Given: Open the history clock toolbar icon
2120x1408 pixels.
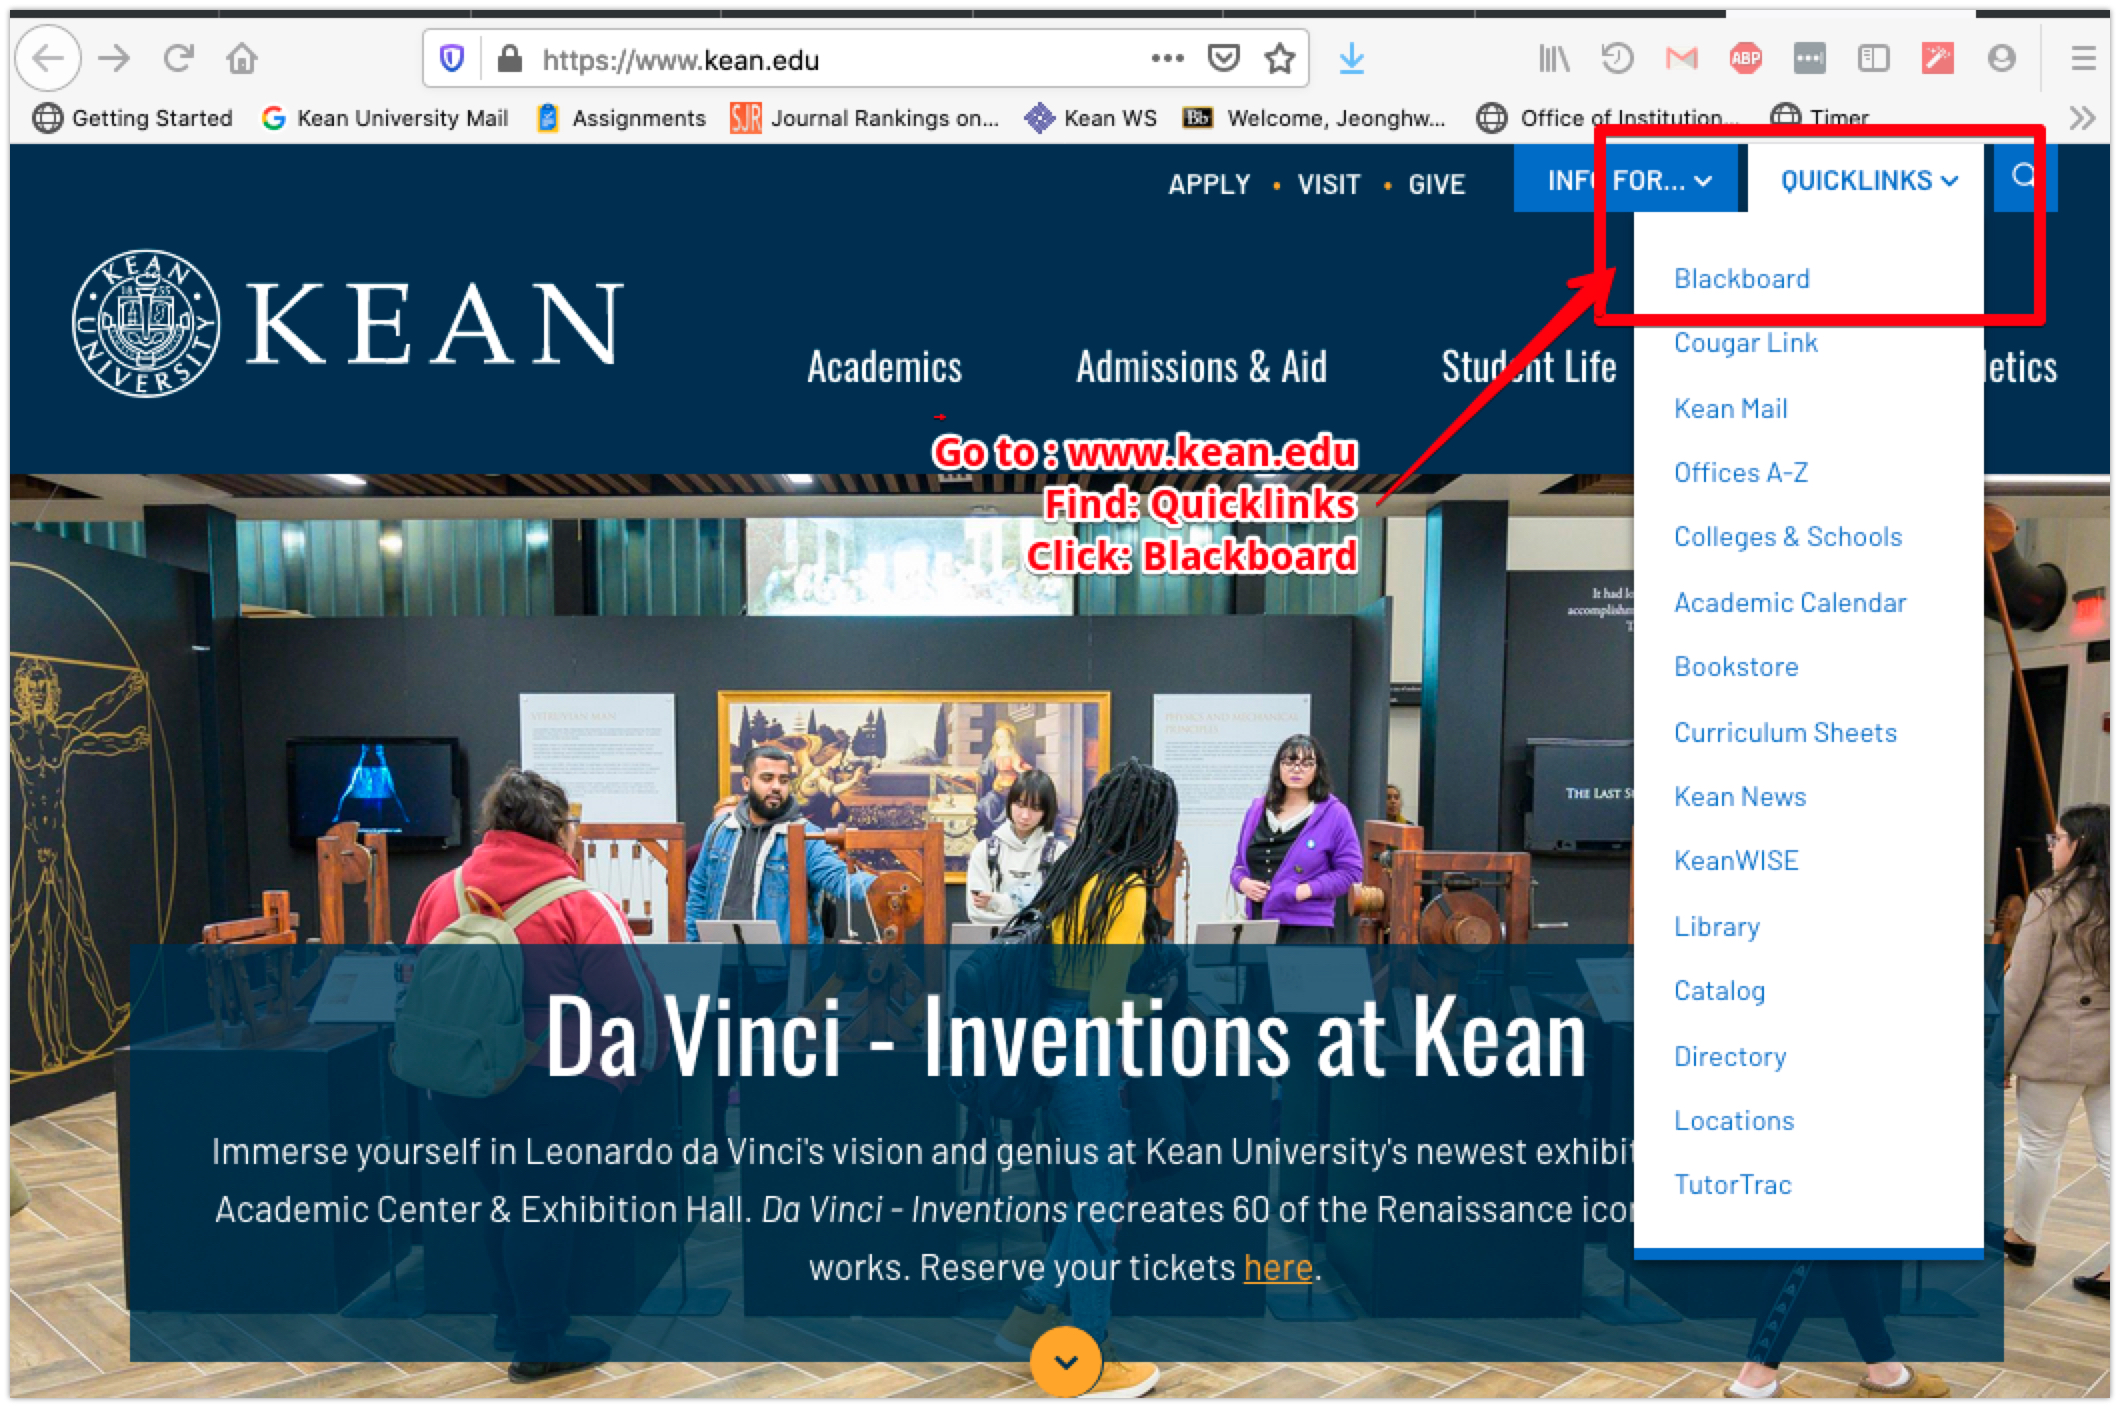Looking at the screenshot, I should [x=1616, y=59].
